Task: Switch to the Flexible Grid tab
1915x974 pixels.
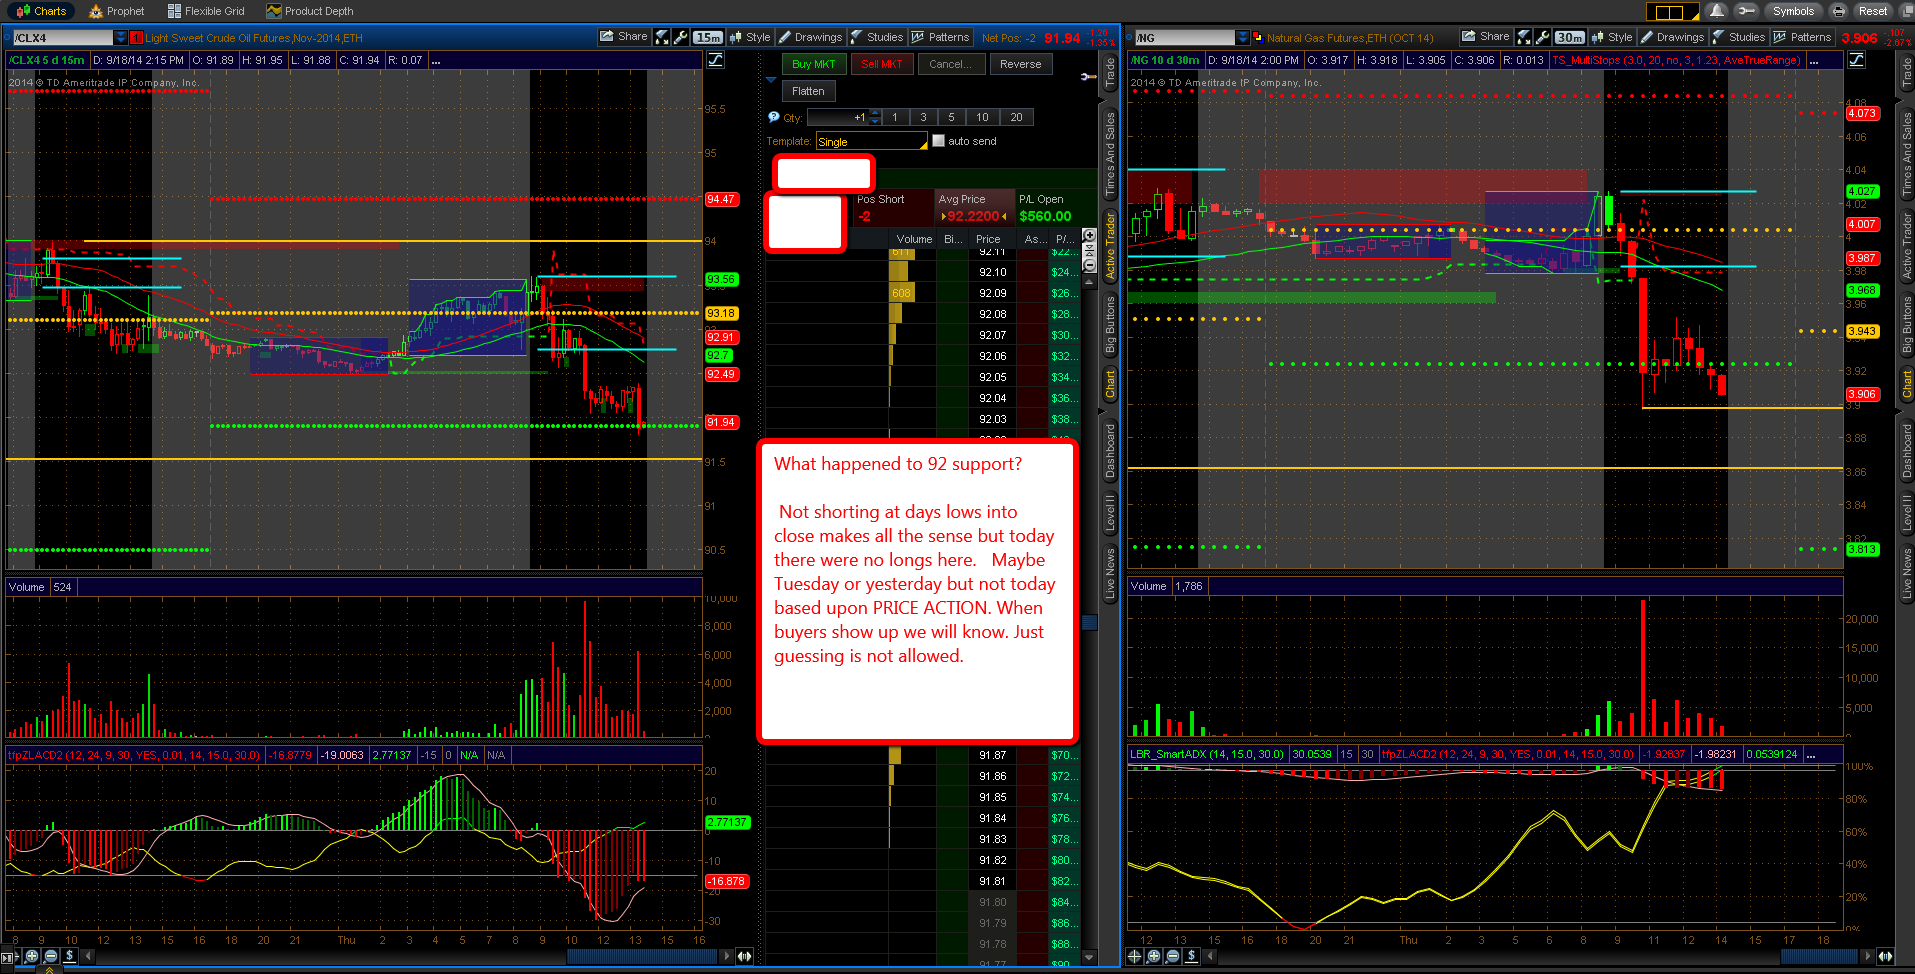Action: pyautogui.click(x=206, y=11)
